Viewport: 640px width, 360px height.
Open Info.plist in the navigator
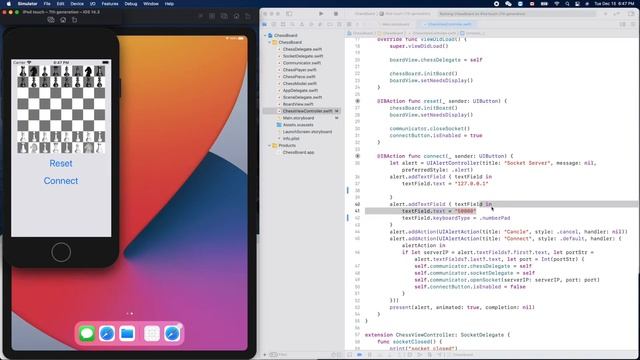[291, 139]
